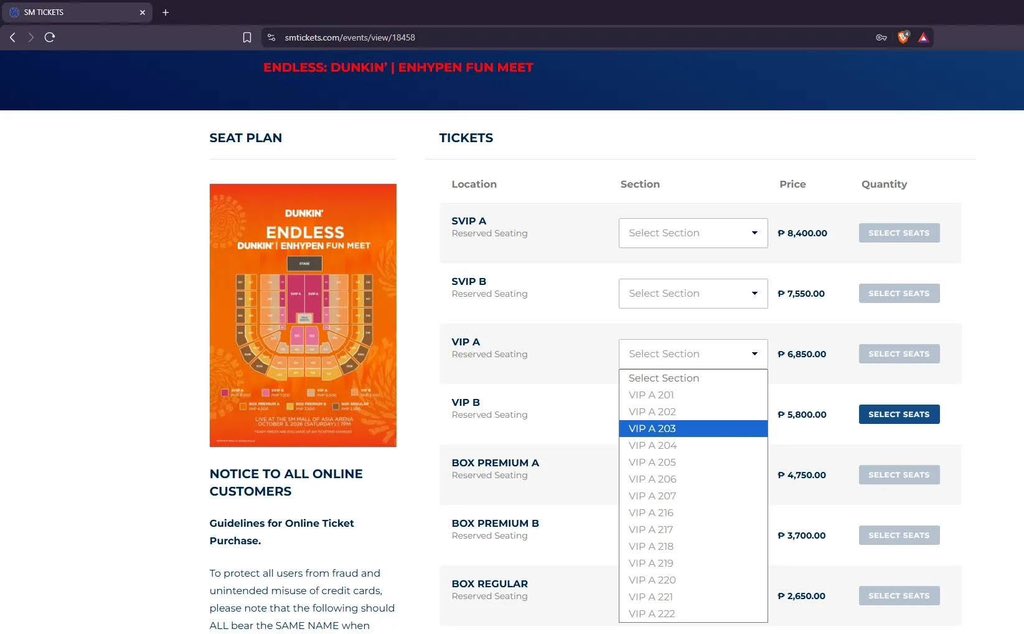Click the ENDLESS: DUNKIN' | ENHYPEN FUN MEET title
The image size is (1024, 634).
(x=398, y=67)
